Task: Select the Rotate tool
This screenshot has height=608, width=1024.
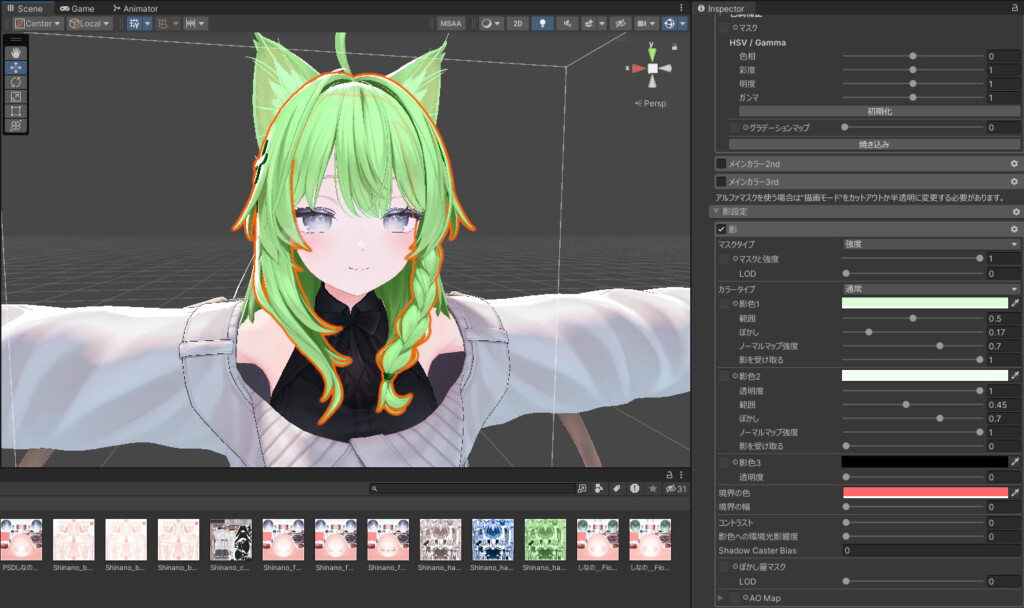Action: [x=16, y=82]
